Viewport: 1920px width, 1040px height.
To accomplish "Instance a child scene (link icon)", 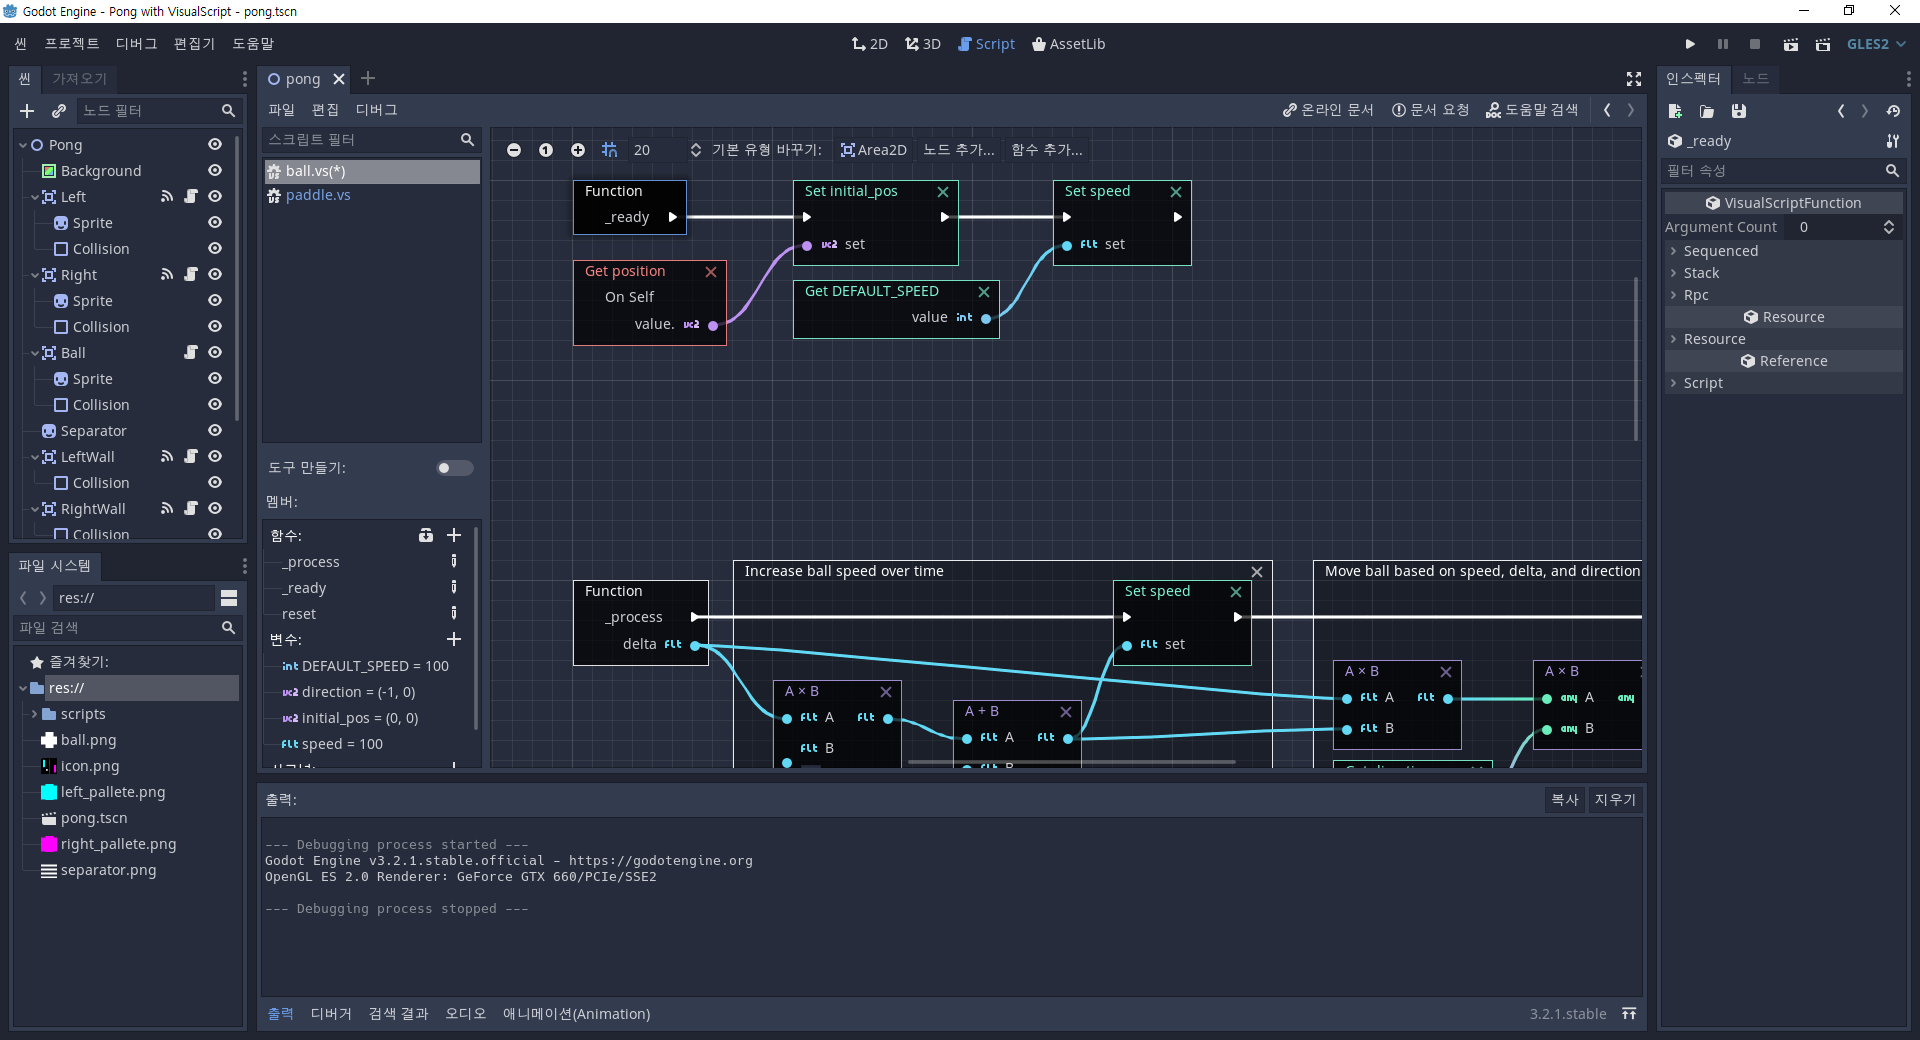I will pyautogui.click(x=59, y=111).
